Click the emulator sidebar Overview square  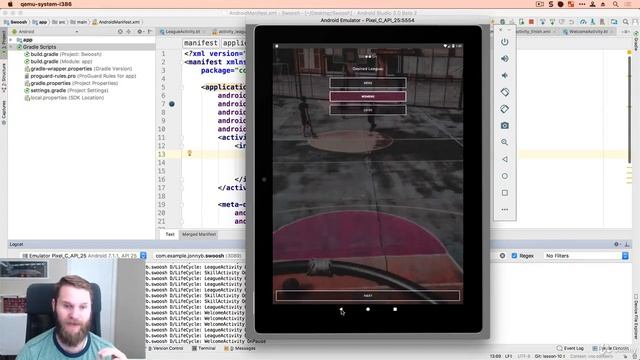coord(505,193)
